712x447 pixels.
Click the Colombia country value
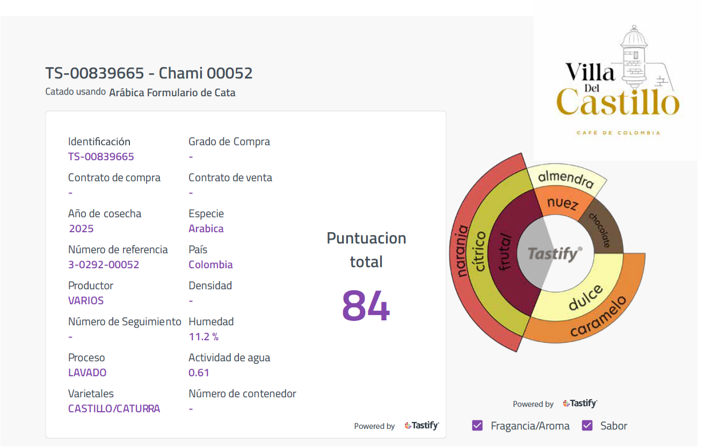[x=210, y=265]
